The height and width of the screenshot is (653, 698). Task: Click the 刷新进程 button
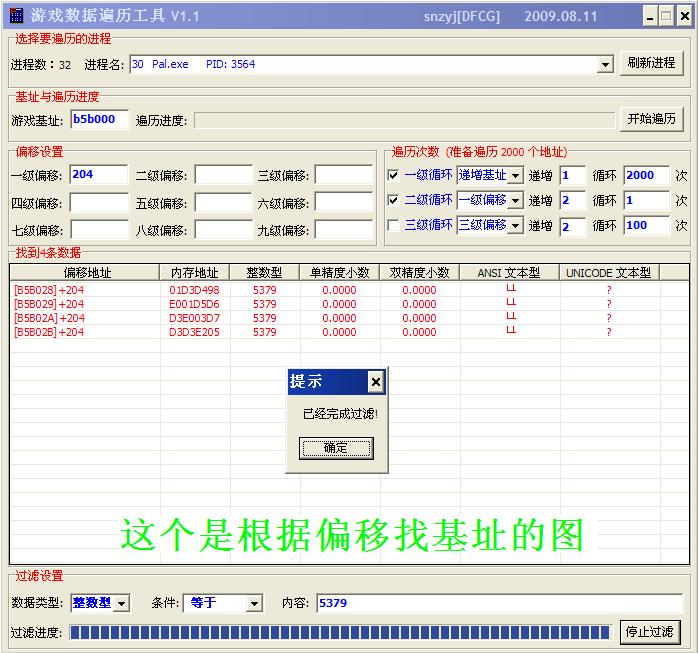point(651,63)
